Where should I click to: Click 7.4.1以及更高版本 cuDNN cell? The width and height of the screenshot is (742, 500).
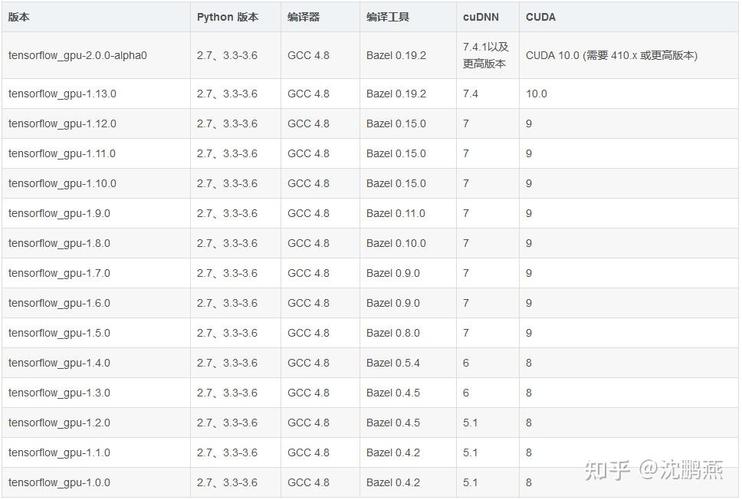pos(486,55)
